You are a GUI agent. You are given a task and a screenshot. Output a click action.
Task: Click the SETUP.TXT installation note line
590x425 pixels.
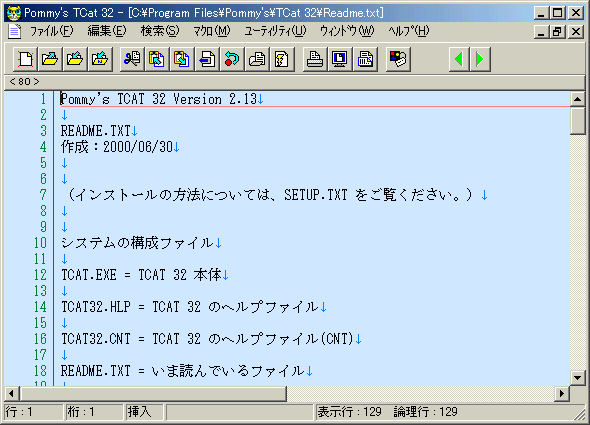[270, 195]
